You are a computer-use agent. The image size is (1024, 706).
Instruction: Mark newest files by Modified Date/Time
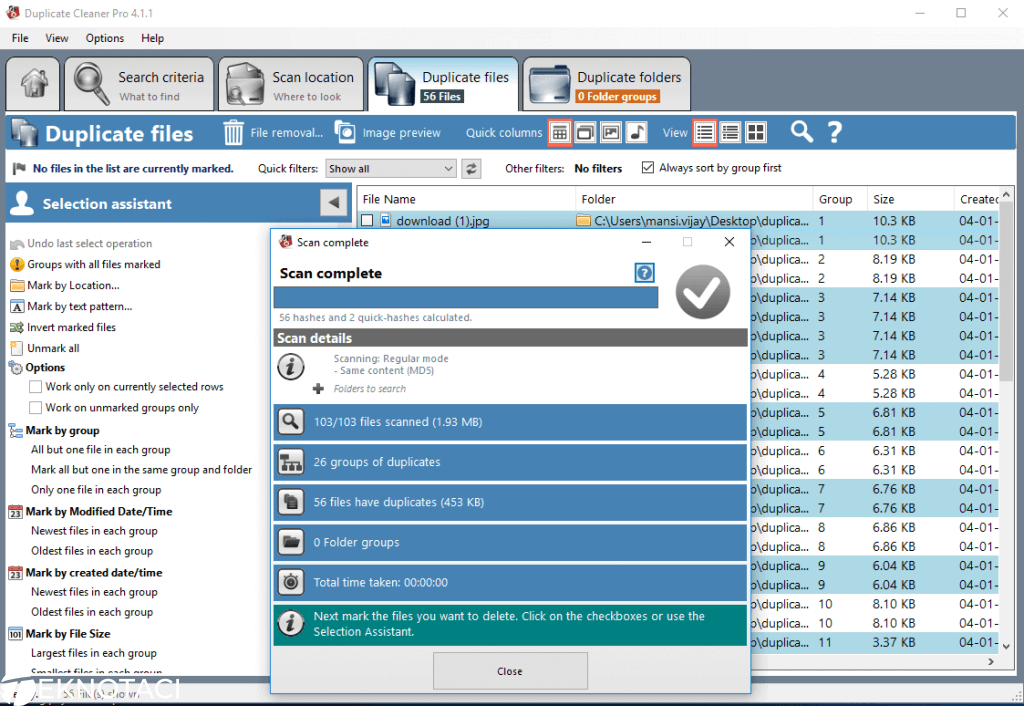point(94,531)
